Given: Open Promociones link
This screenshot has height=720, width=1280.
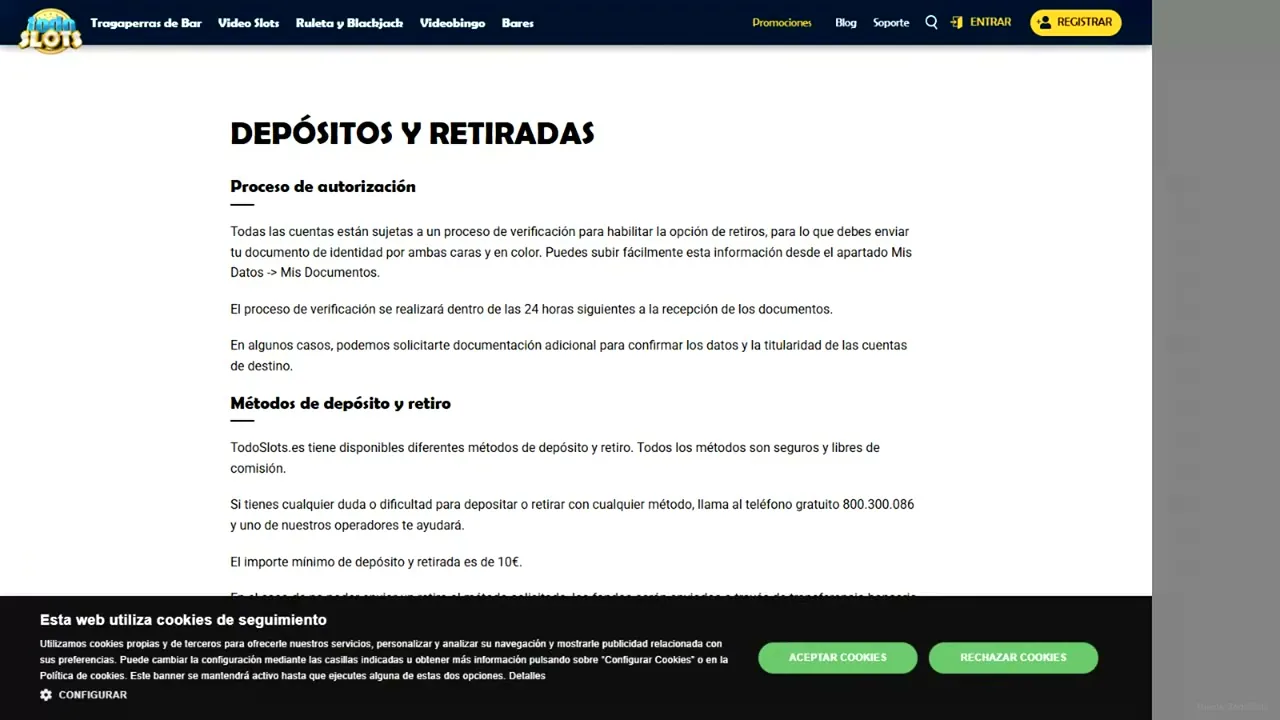Looking at the screenshot, I should 782,23.
